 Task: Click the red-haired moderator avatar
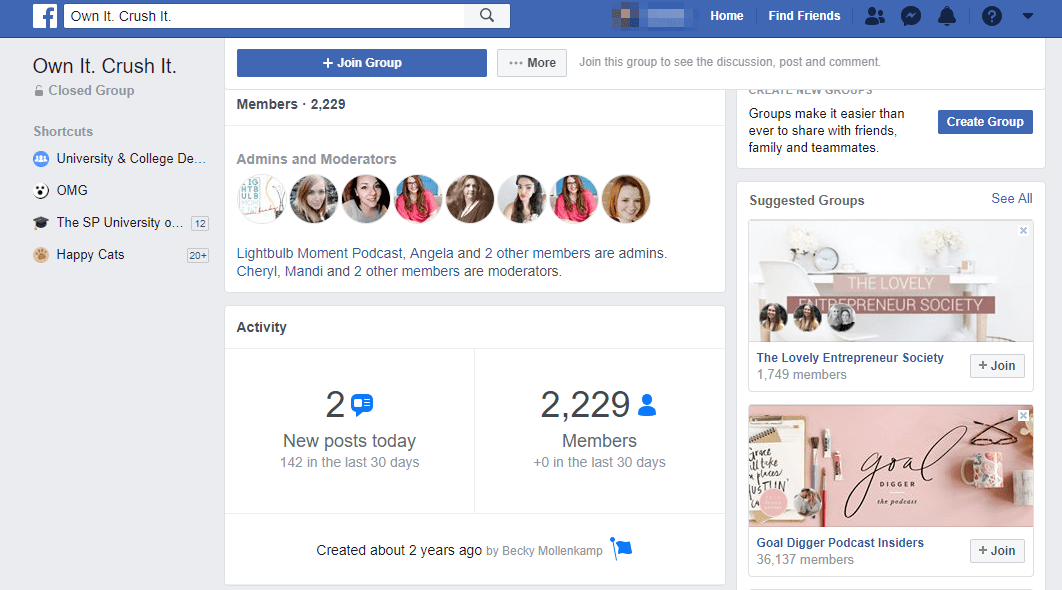[626, 199]
